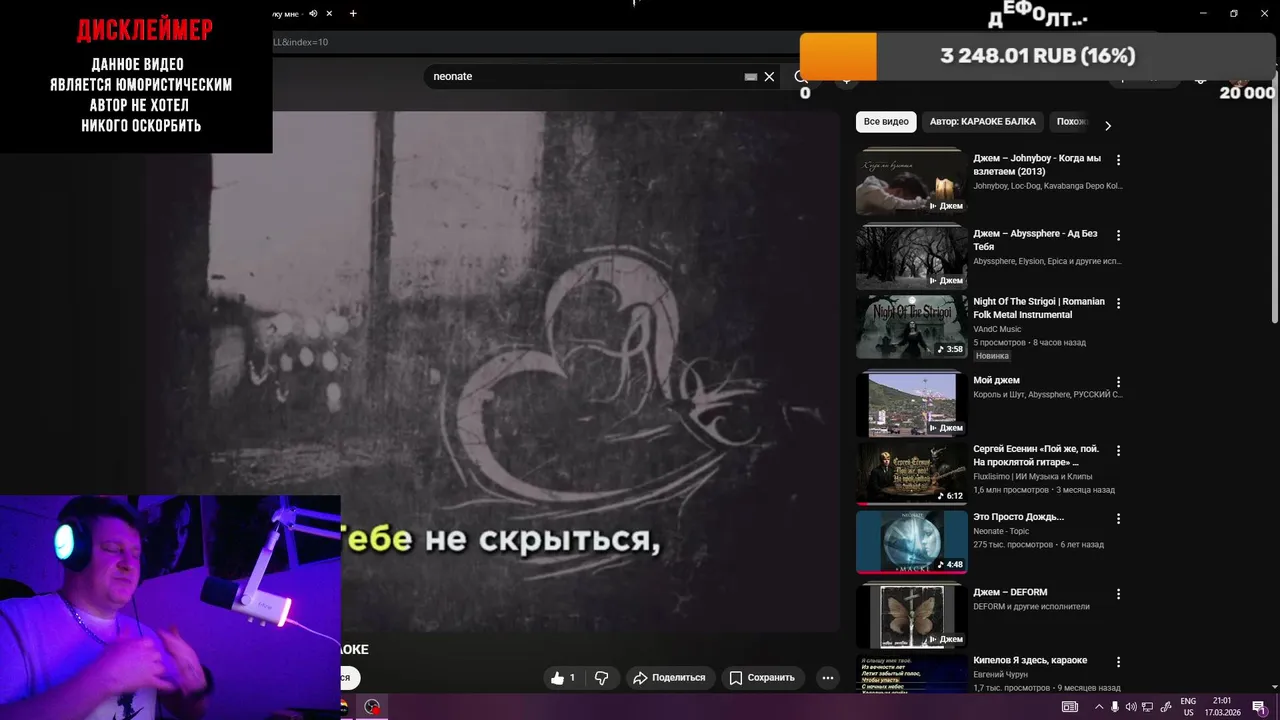The width and height of the screenshot is (1280, 720).
Task: Open Джем – DEFORM thumbnail
Action: click(x=911, y=616)
